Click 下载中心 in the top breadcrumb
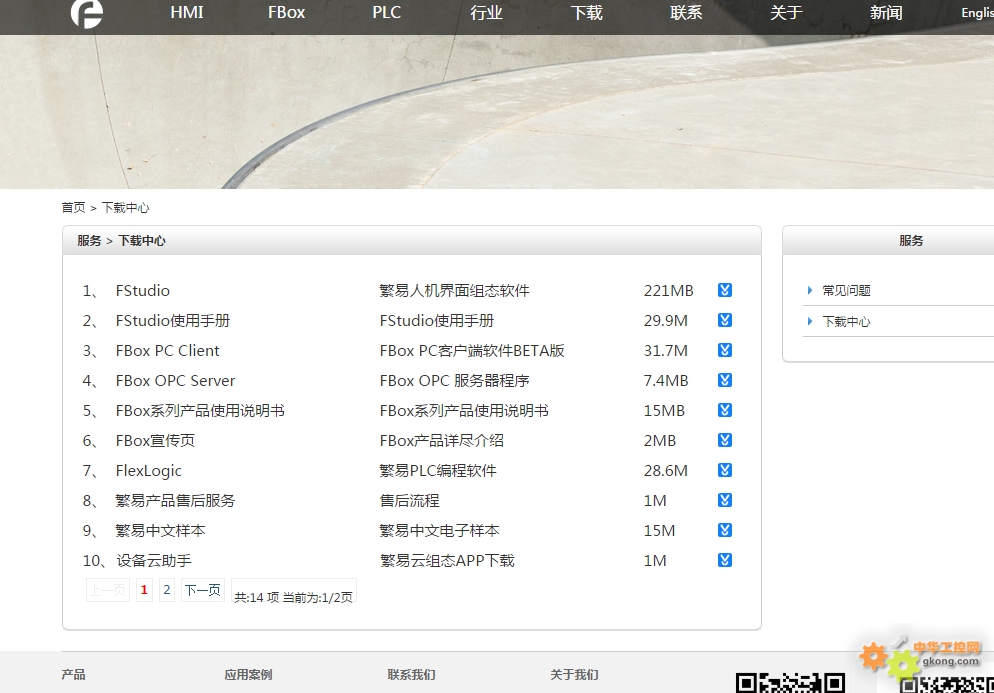This screenshot has height=693, width=994. [126, 207]
